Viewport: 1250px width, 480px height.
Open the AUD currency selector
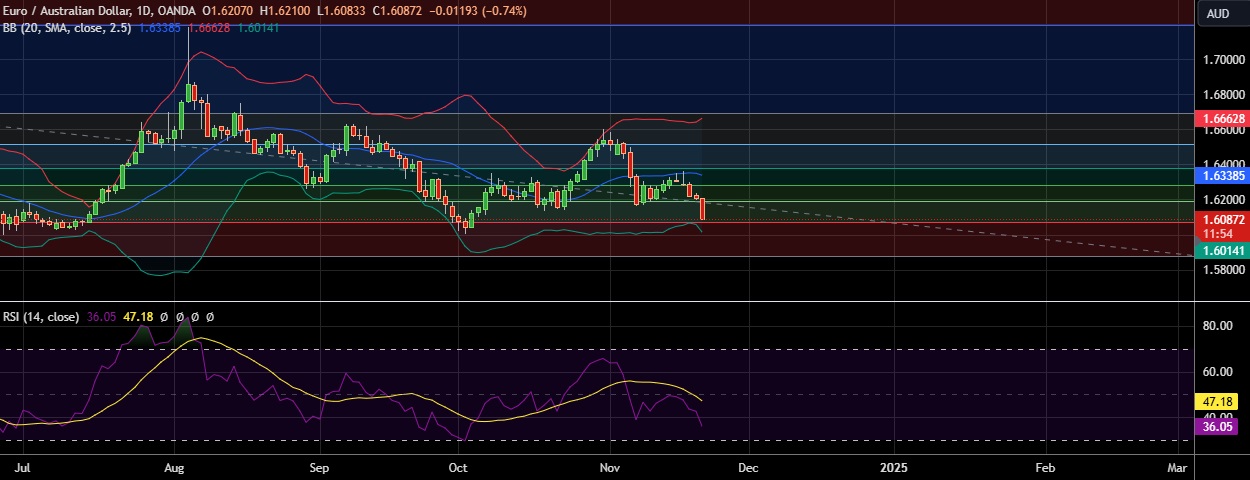coord(1218,13)
